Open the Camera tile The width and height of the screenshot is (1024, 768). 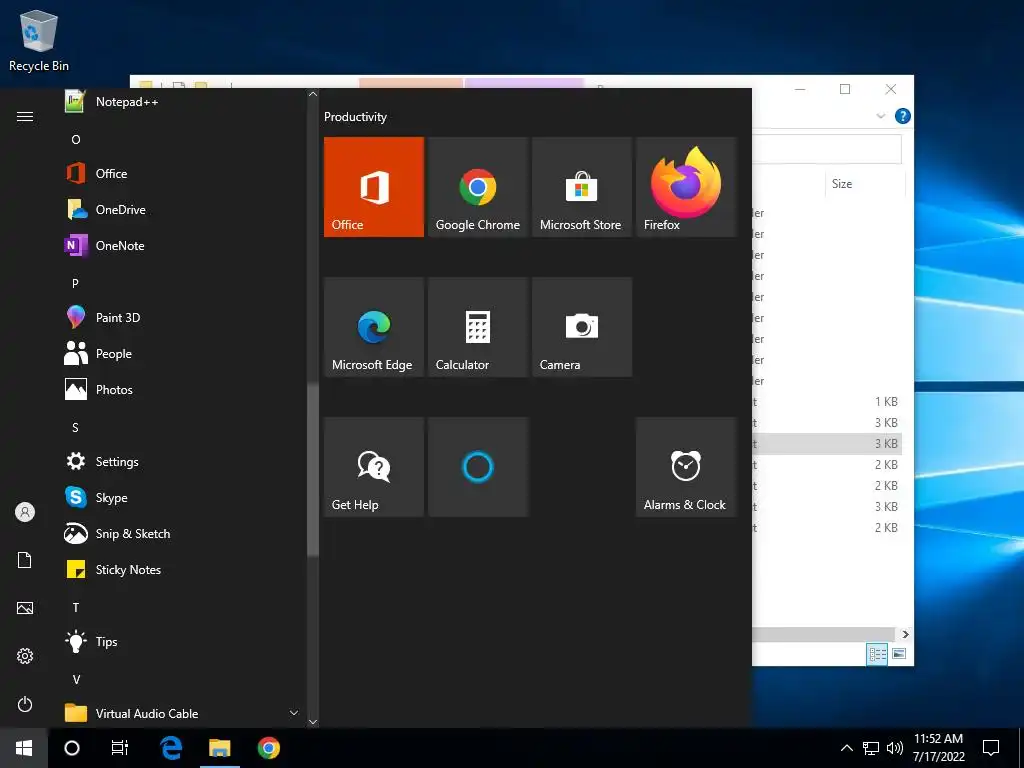582,327
